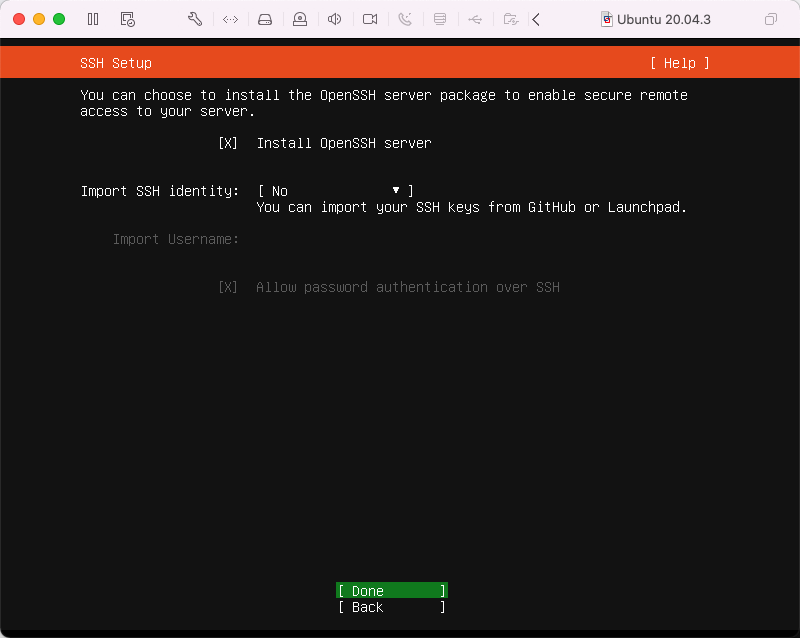Click the network adapter arrows icon

tap(231, 19)
